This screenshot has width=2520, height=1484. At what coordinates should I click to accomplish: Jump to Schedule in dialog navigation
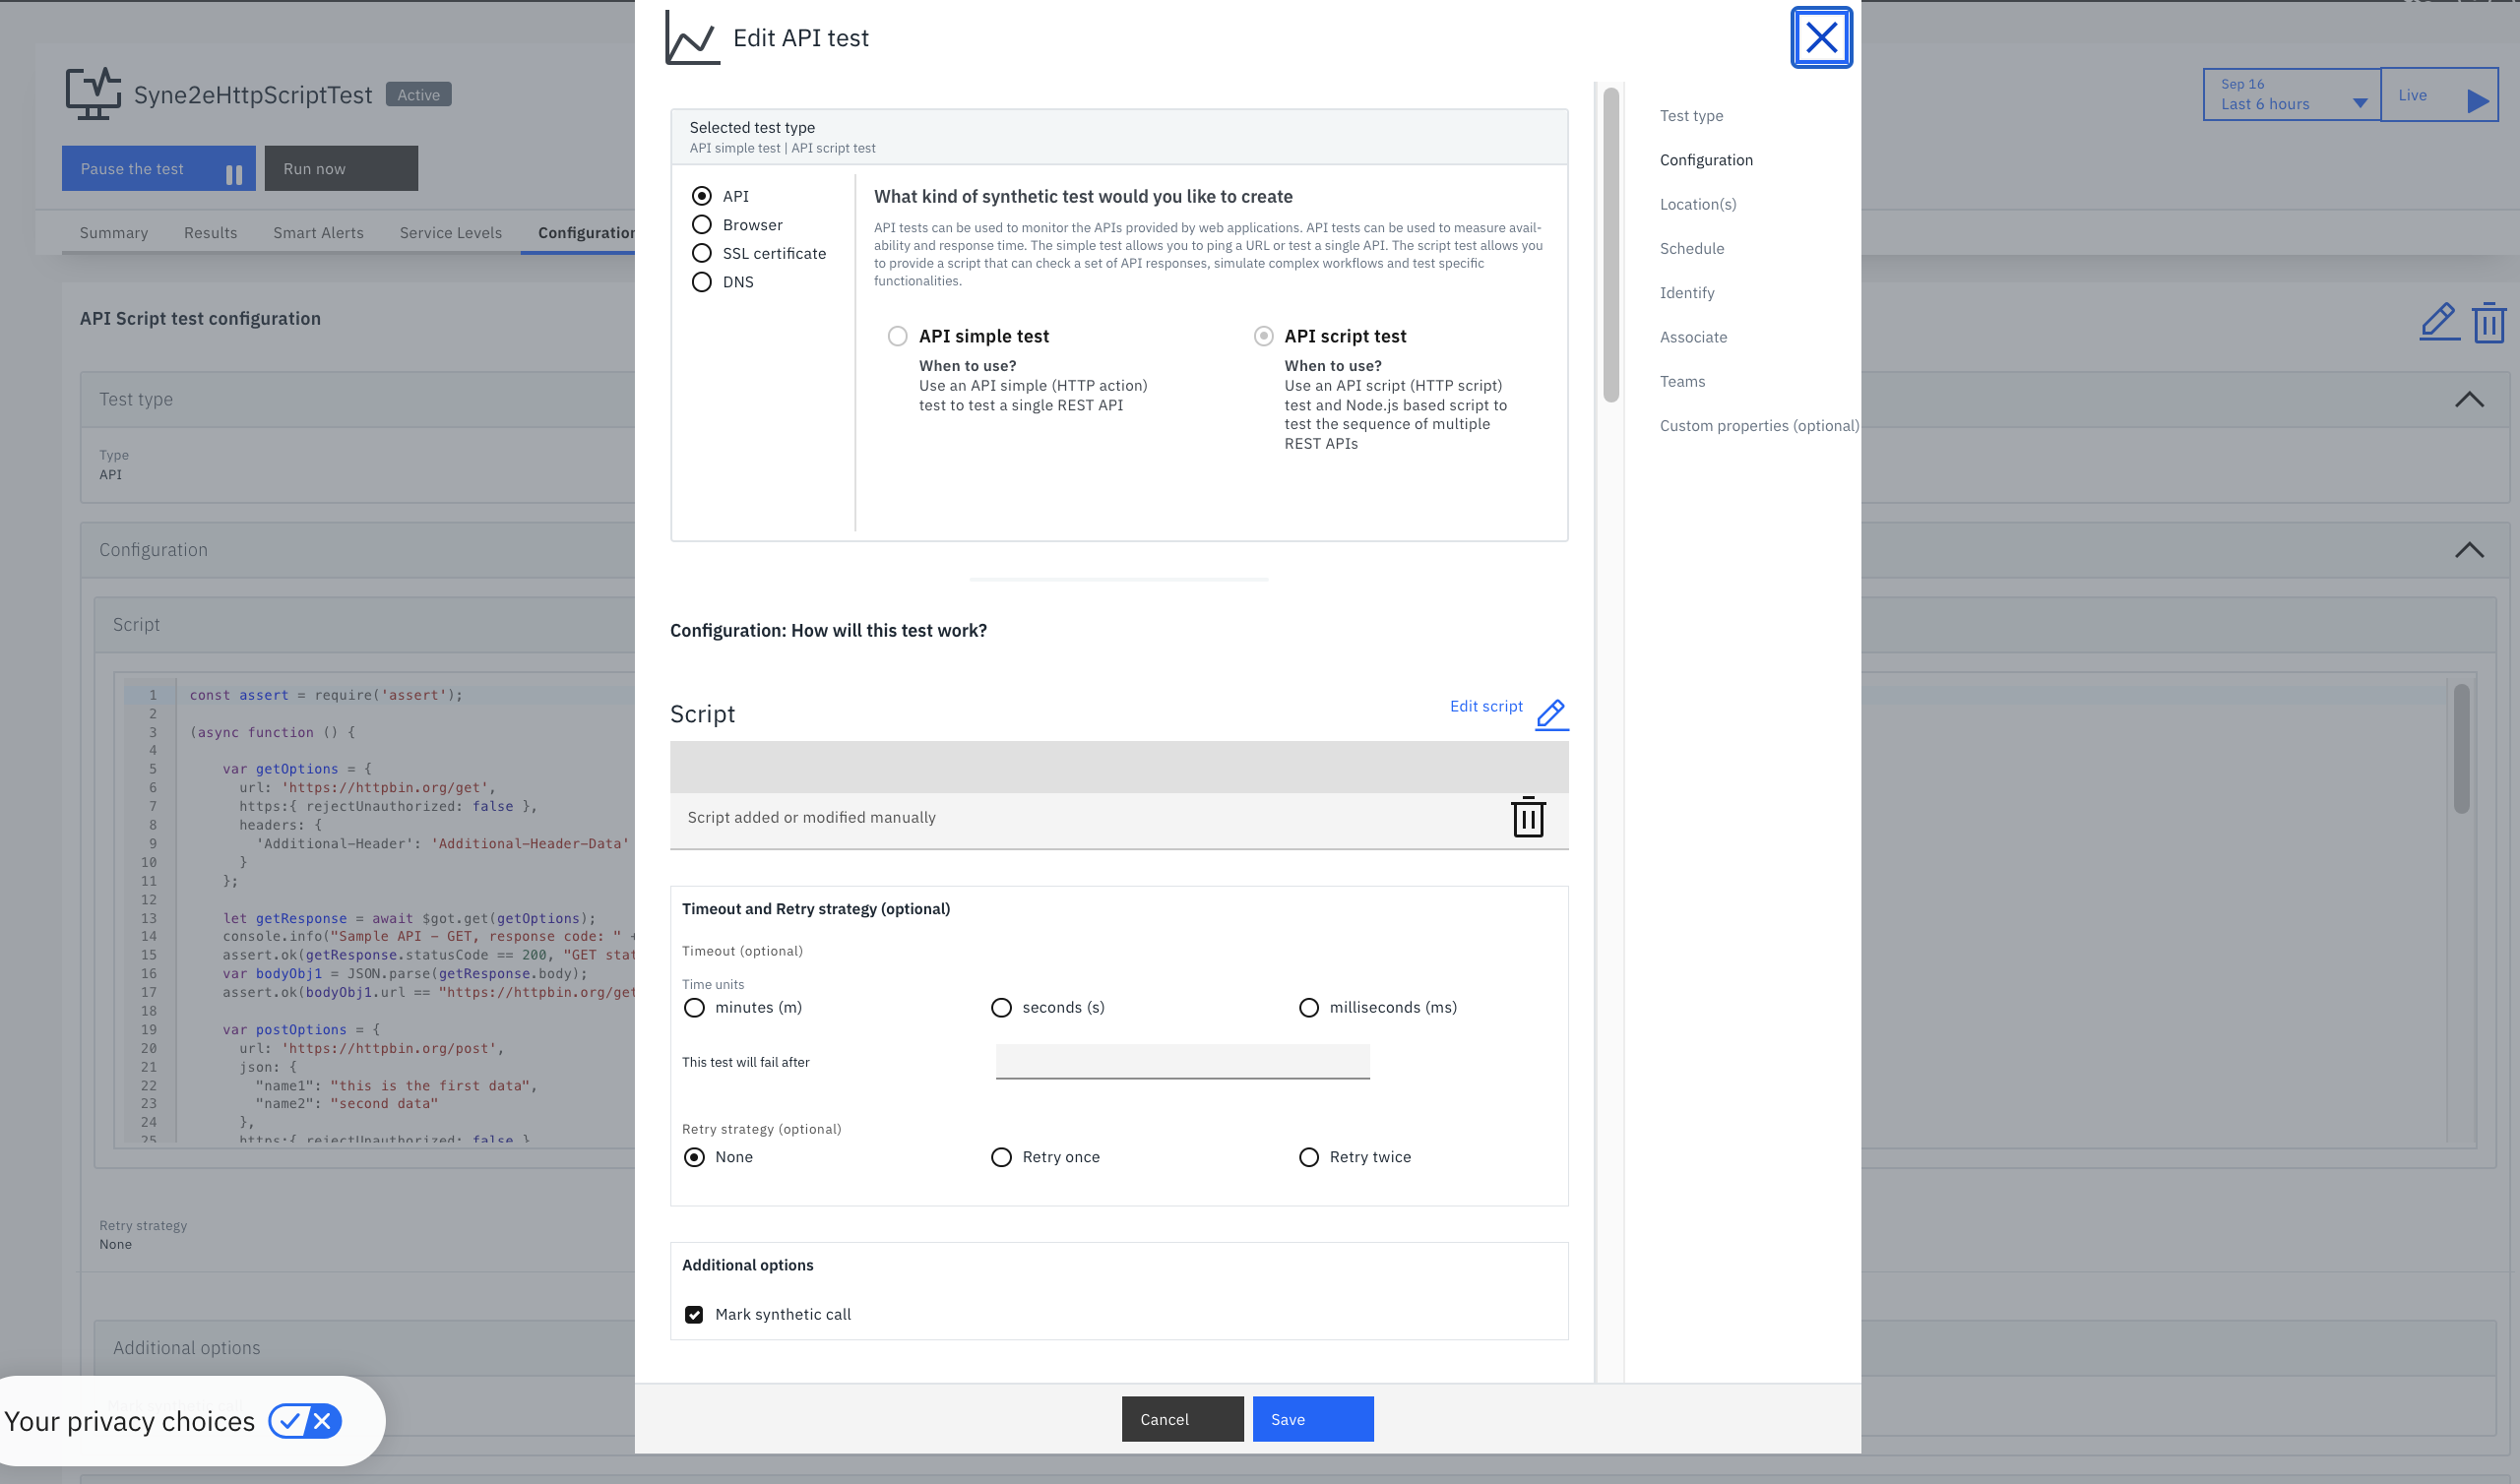pyautogui.click(x=1692, y=249)
